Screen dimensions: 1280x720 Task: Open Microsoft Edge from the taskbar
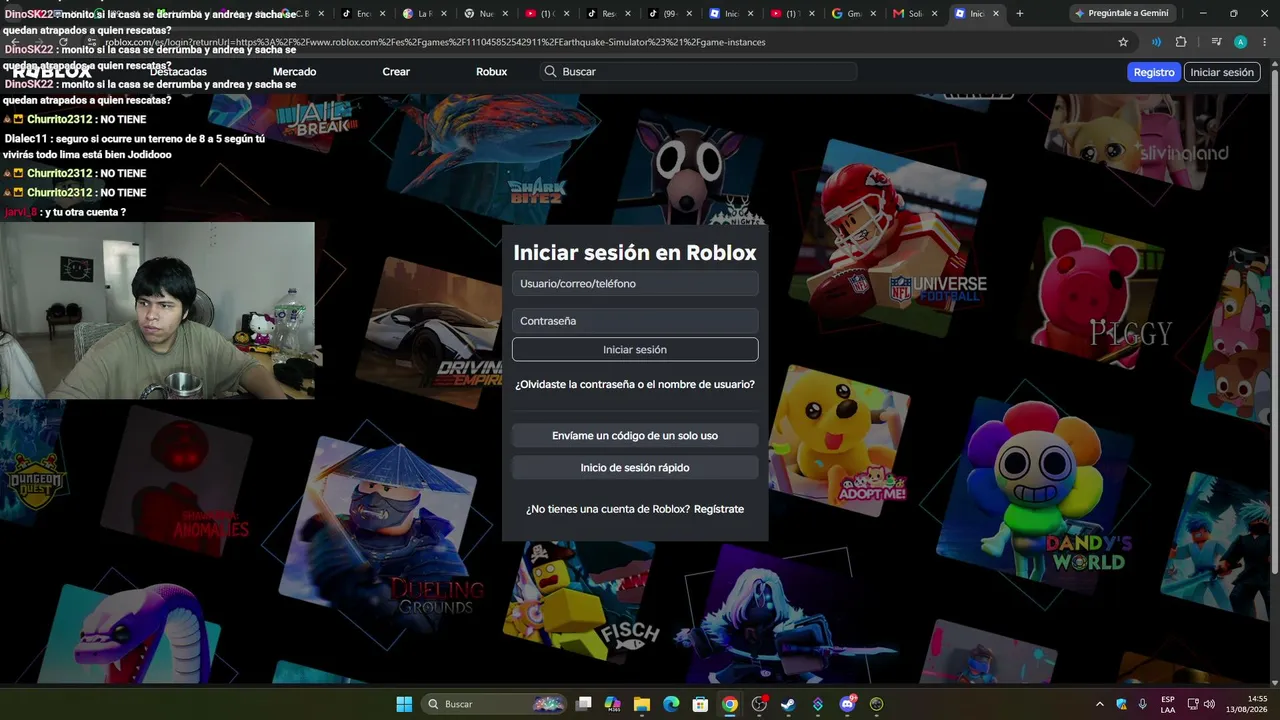coord(671,704)
